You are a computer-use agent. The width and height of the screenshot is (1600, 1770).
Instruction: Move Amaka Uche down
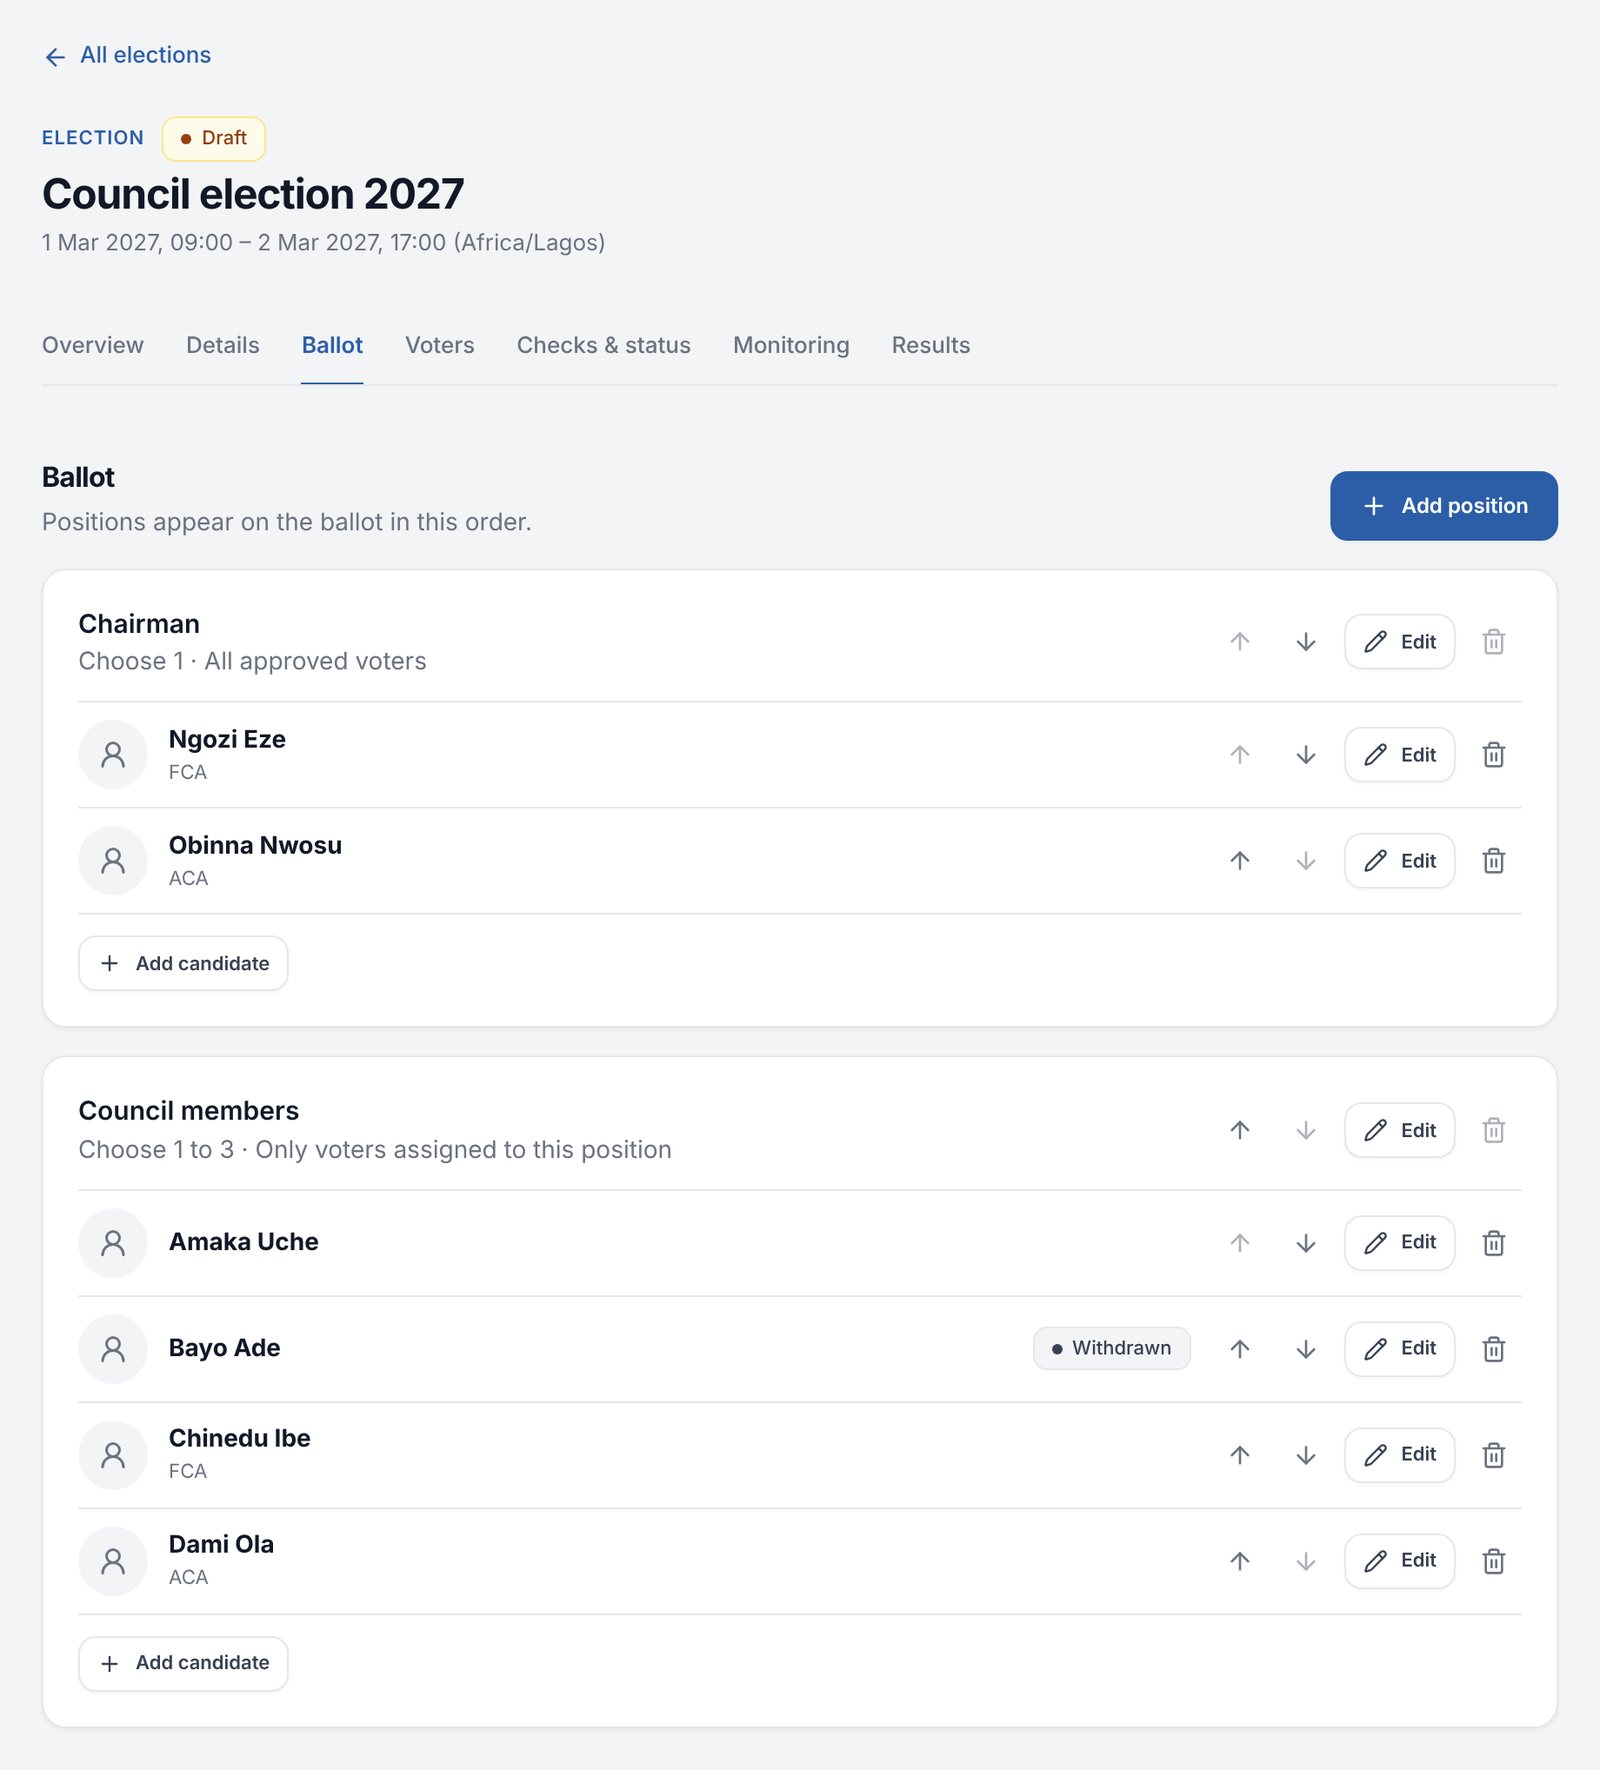coord(1305,1243)
